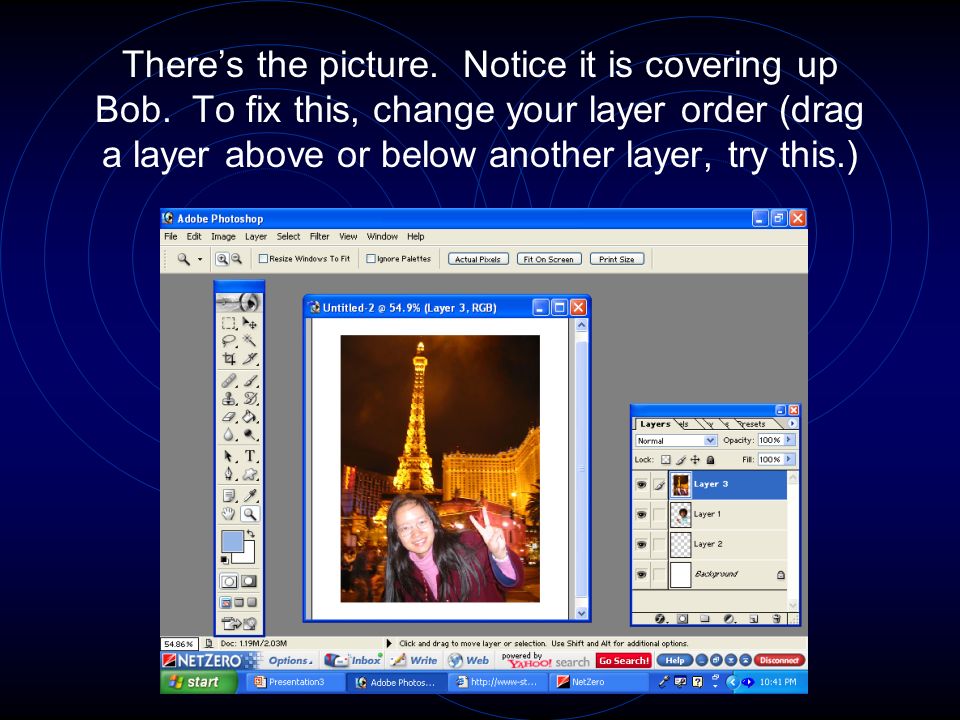Select the Paint Bucket tool
This screenshot has width=960, height=720.
(x=249, y=417)
